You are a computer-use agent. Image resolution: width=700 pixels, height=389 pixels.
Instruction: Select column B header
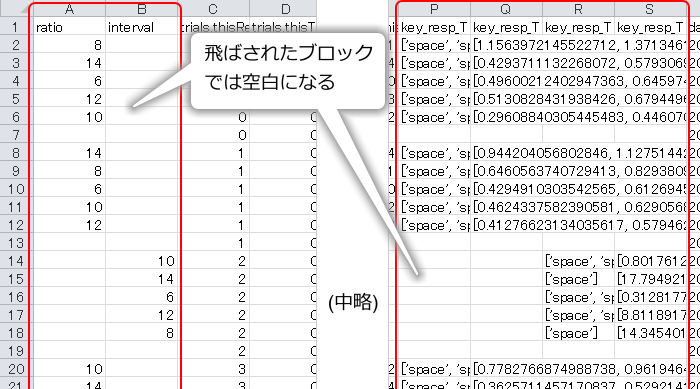coord(142,9)
